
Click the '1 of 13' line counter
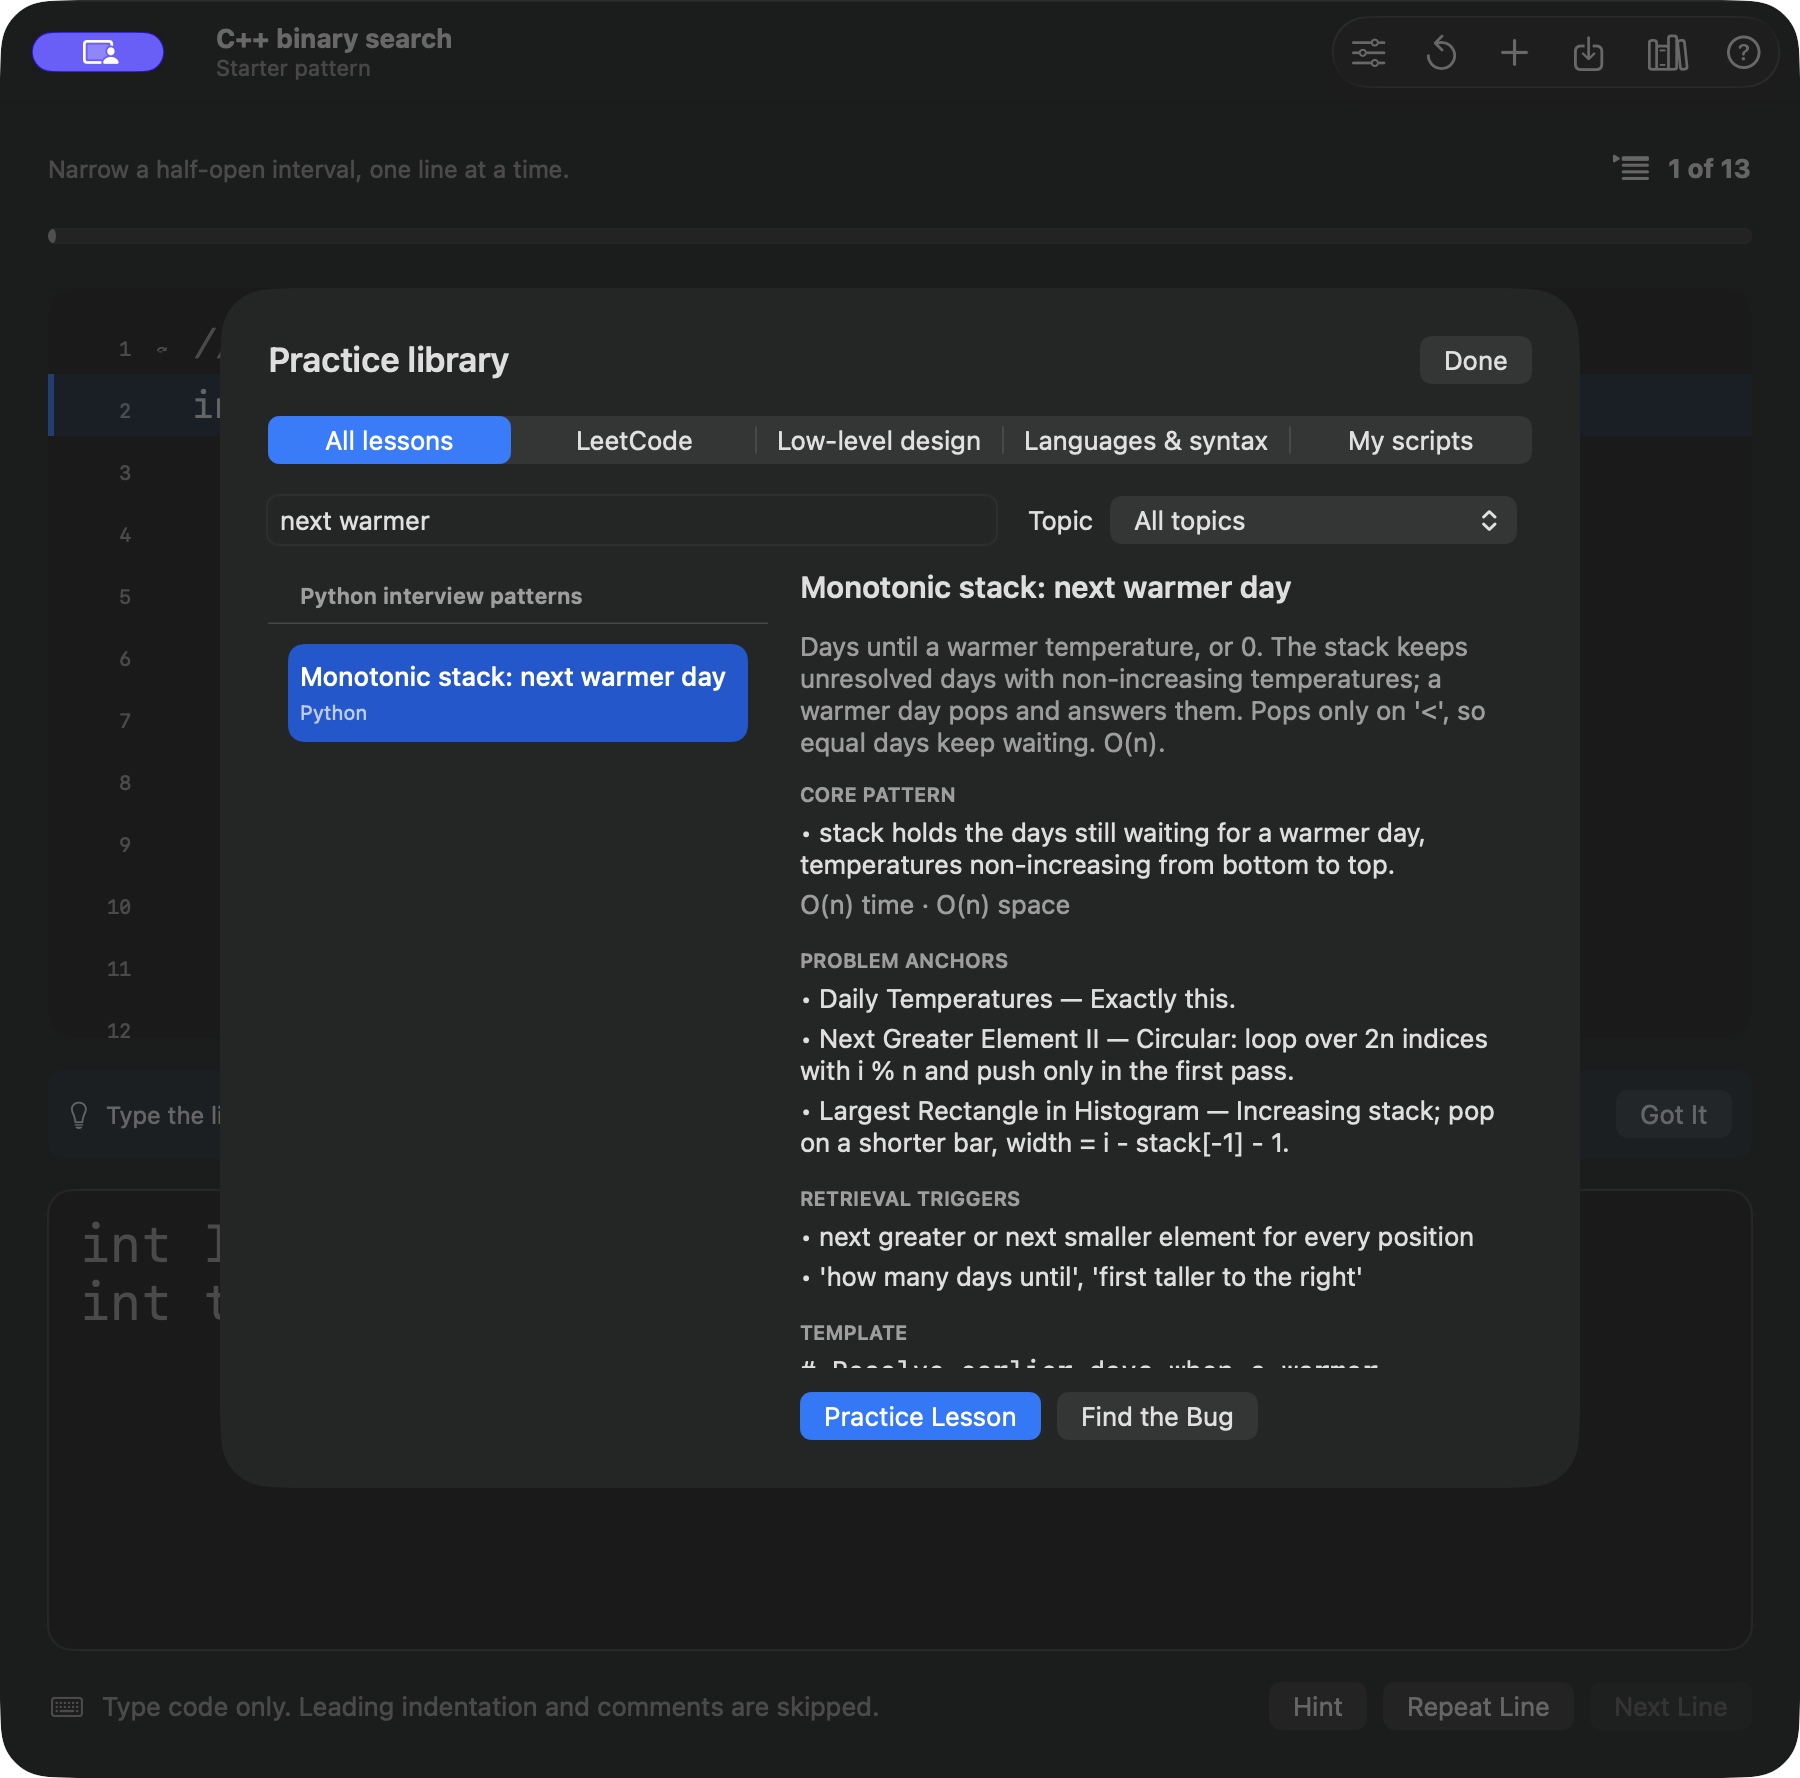tap(1708, 168)
